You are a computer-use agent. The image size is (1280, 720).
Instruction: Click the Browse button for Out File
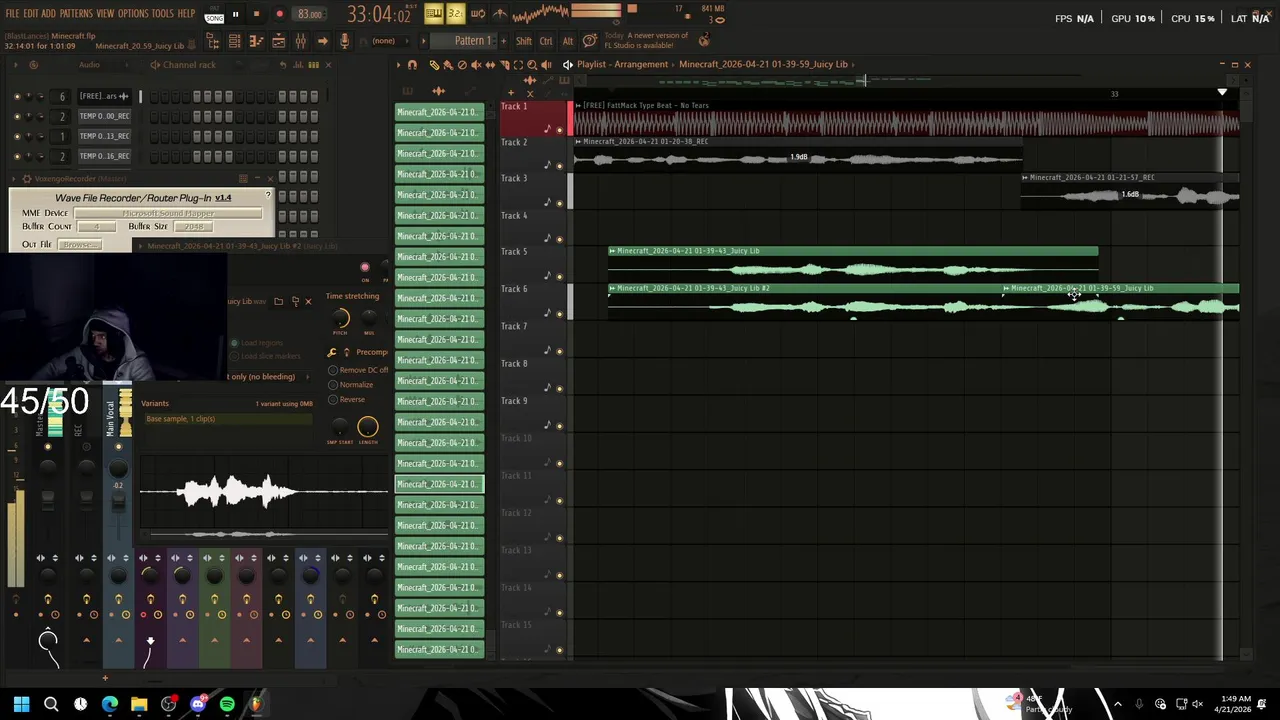[80, 245]
